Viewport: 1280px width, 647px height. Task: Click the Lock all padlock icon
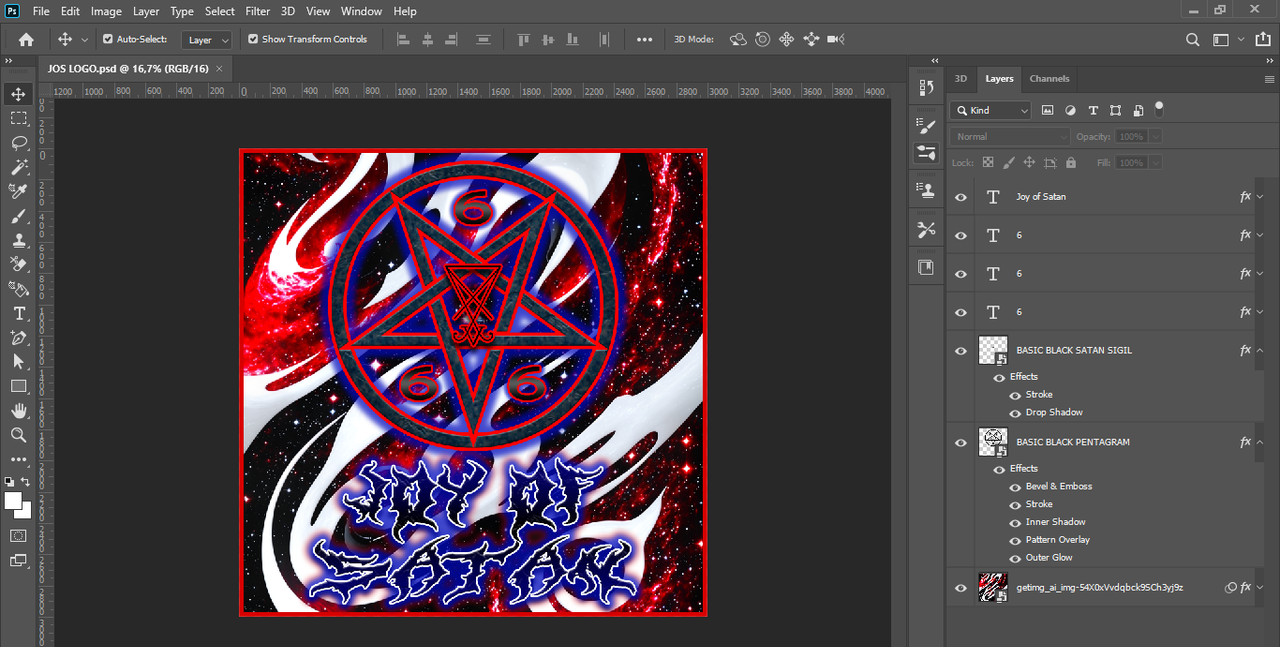[1071, 162]
